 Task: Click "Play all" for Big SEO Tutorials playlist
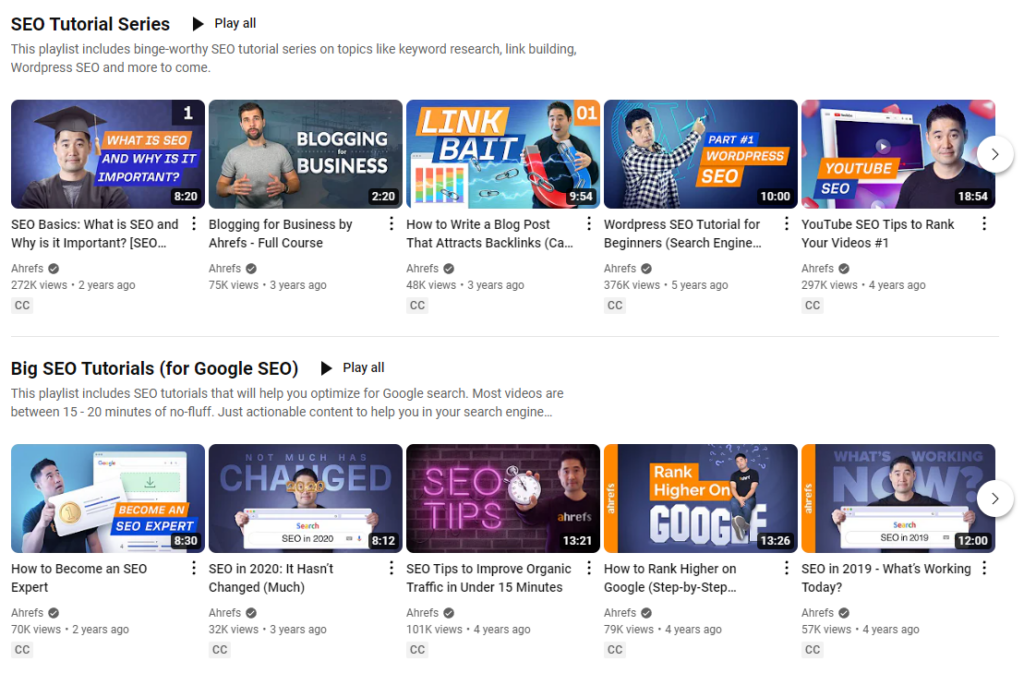(361, 368)
